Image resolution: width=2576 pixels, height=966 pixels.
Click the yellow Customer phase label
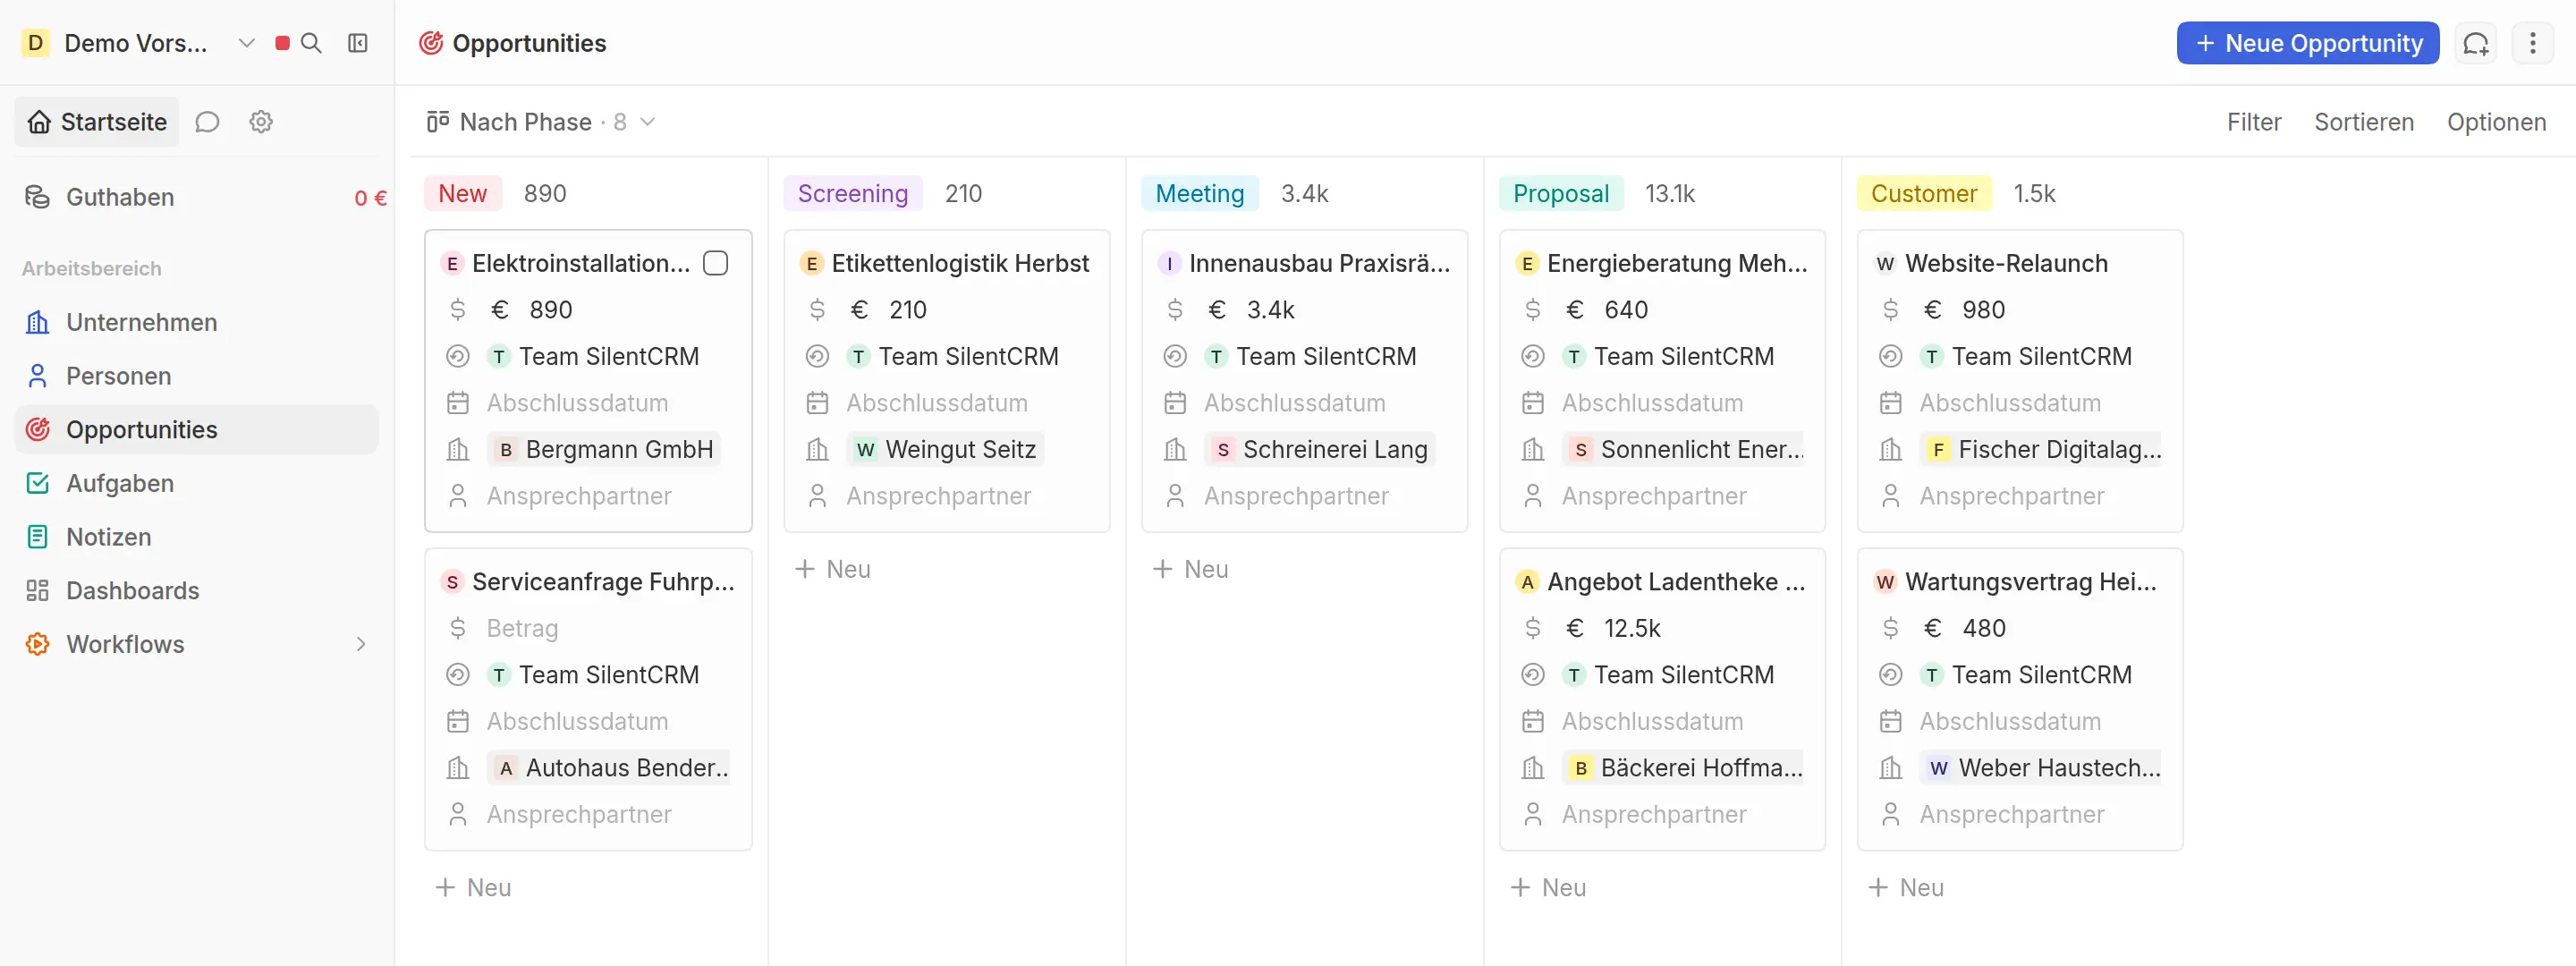click(x=1923, y=193)
